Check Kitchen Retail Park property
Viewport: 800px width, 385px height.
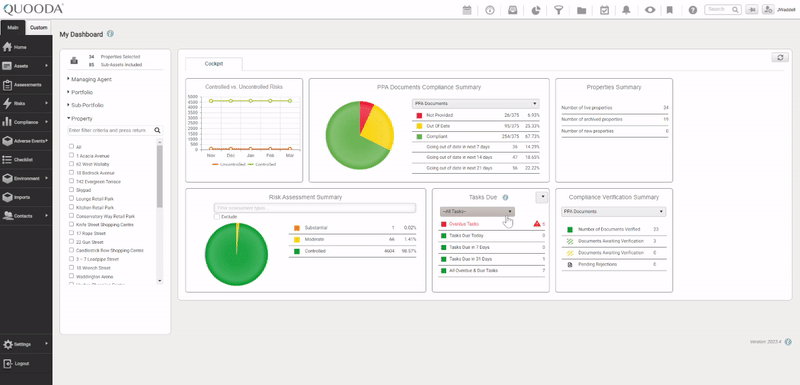click(71, 207)
